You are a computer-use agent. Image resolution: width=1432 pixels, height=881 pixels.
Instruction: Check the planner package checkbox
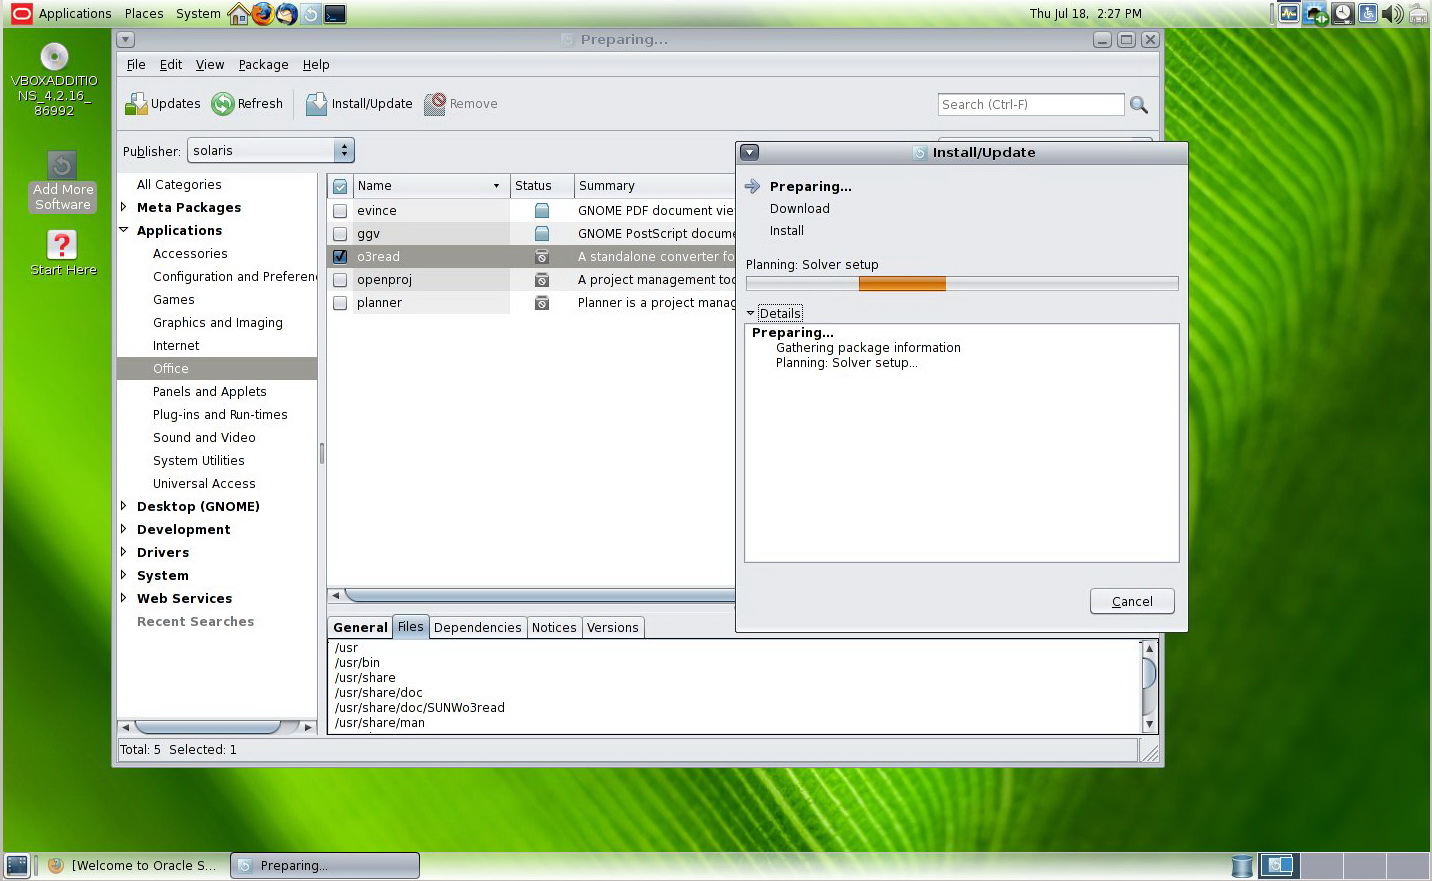point(340,303)
